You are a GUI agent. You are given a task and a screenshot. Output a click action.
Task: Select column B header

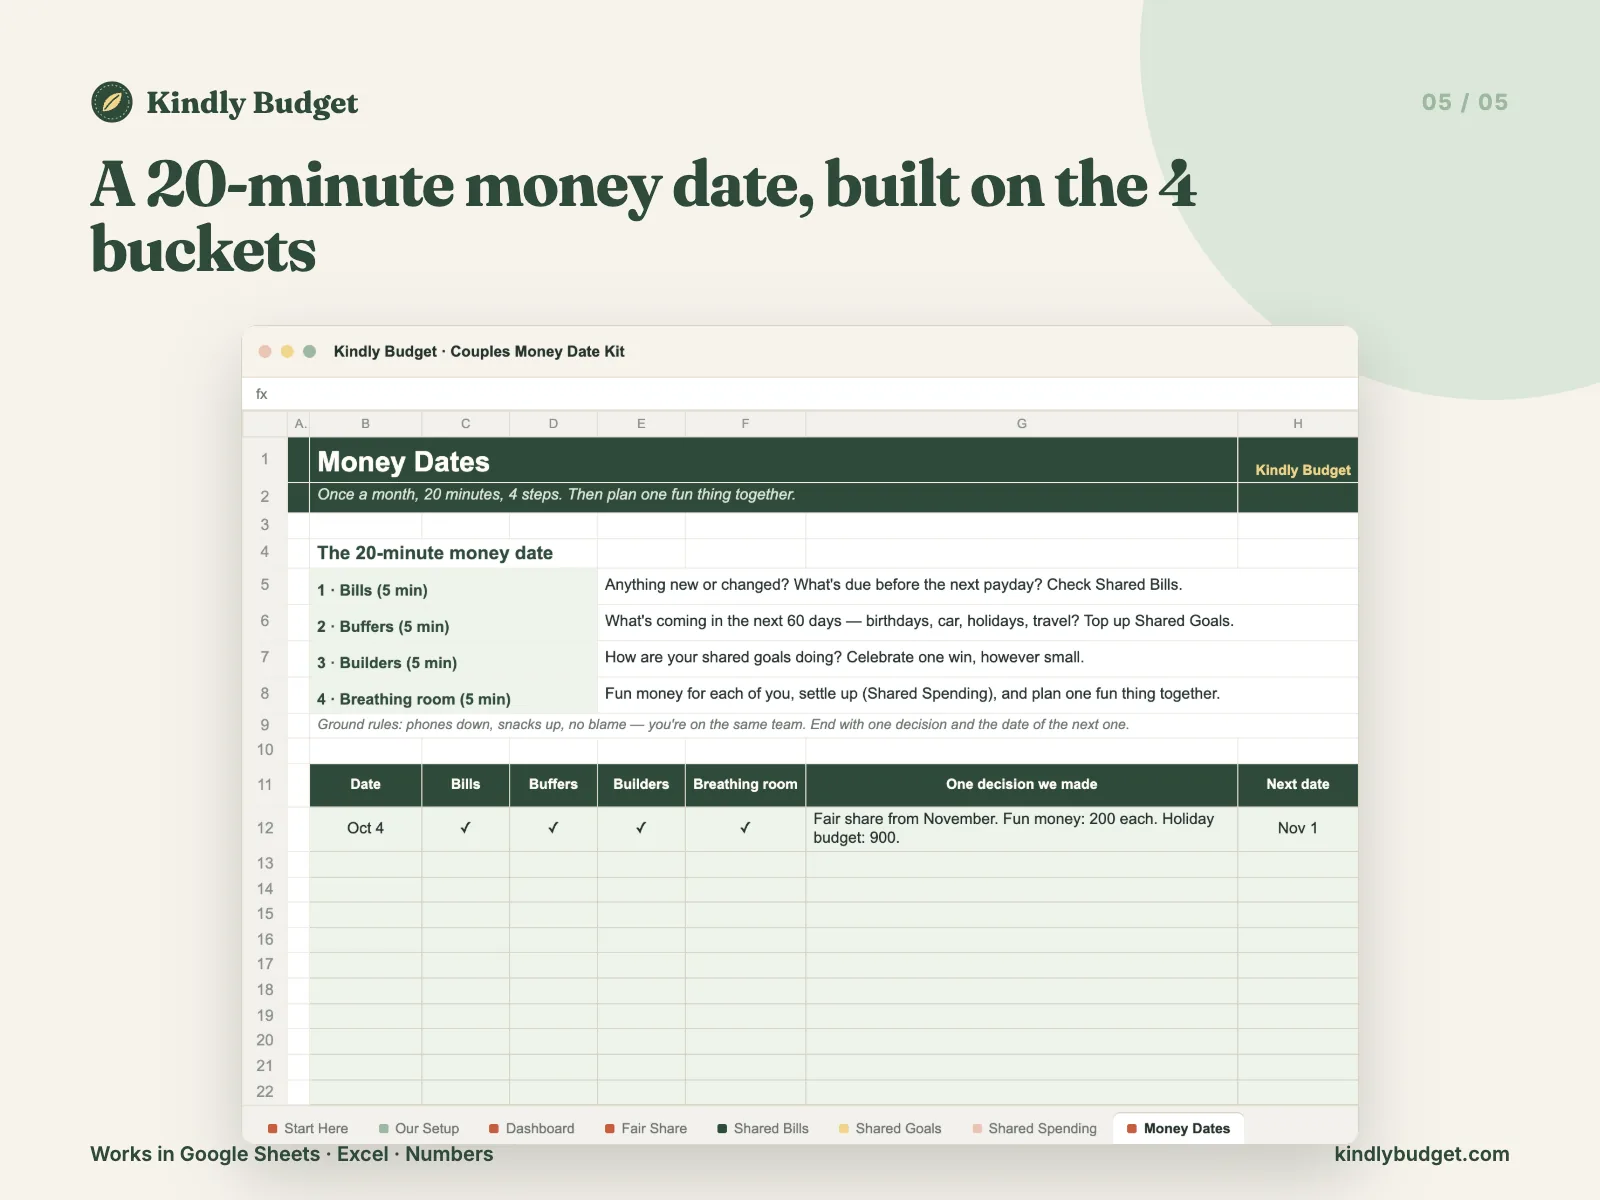pyautogui.click(x=366, y=424)
